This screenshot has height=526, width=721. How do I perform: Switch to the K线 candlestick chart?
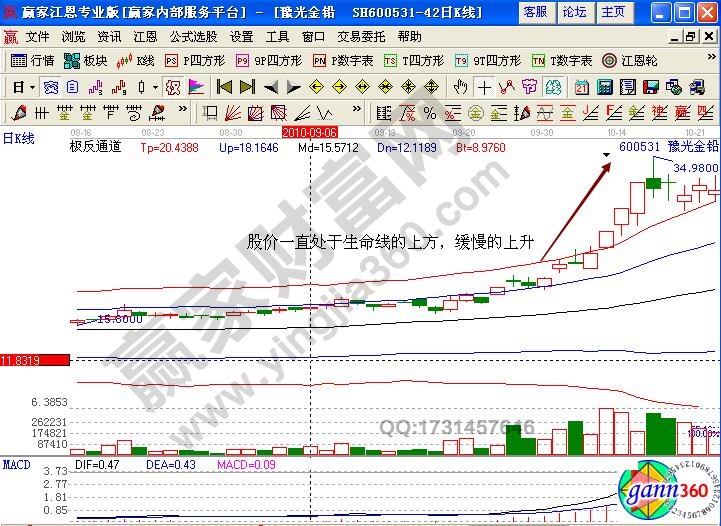(136, 60)
